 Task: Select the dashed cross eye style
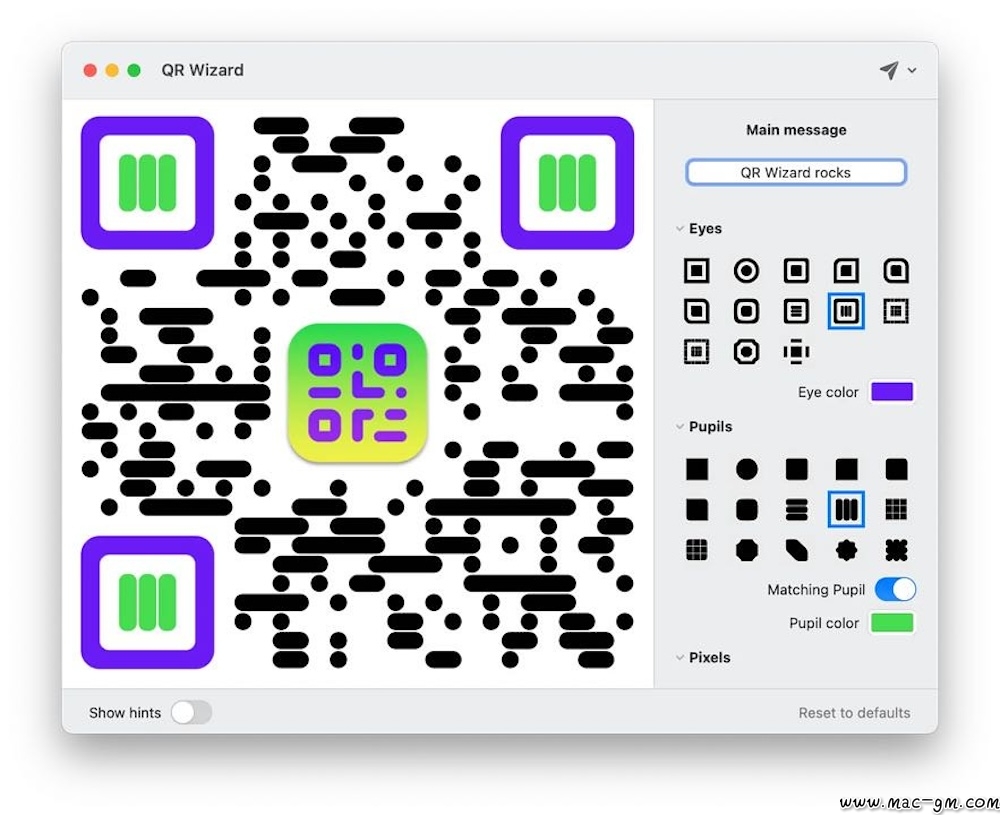click(x=796, y=351)
